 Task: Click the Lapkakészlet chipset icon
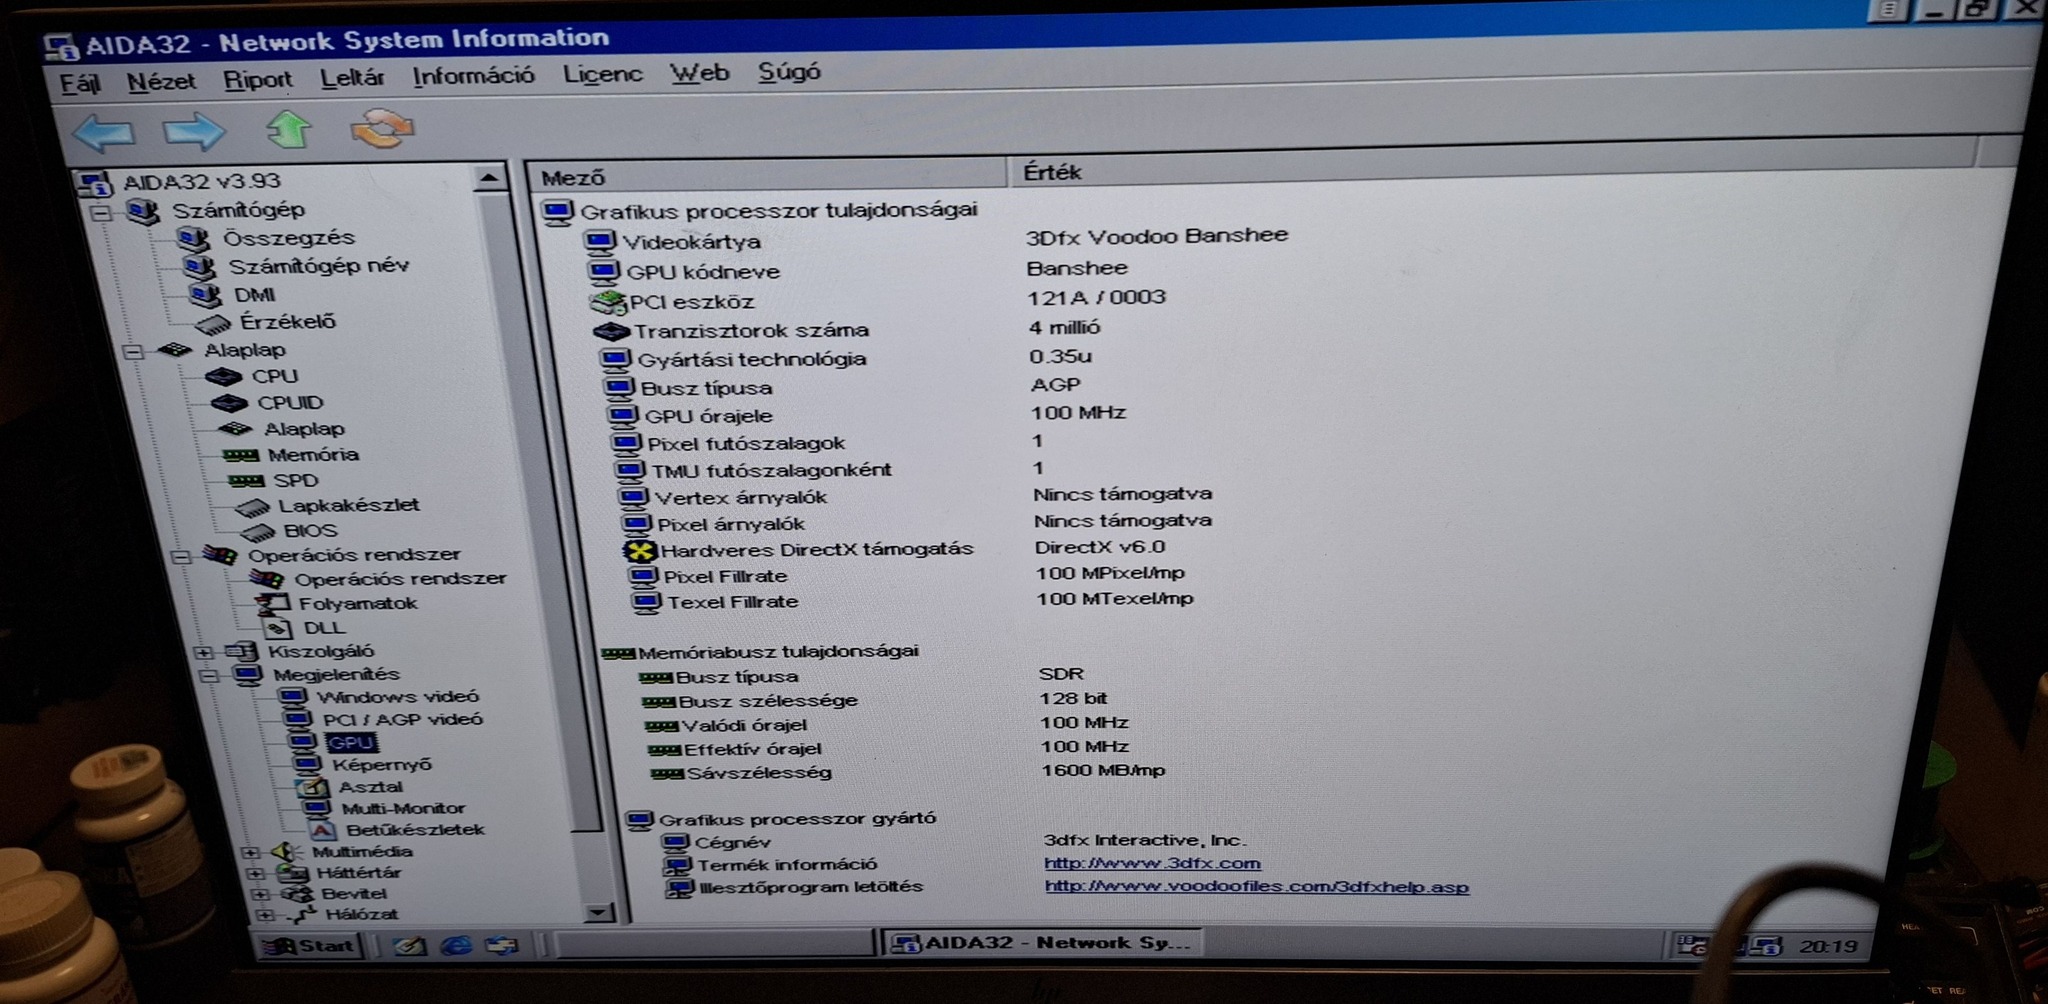[x=252, y=507]
